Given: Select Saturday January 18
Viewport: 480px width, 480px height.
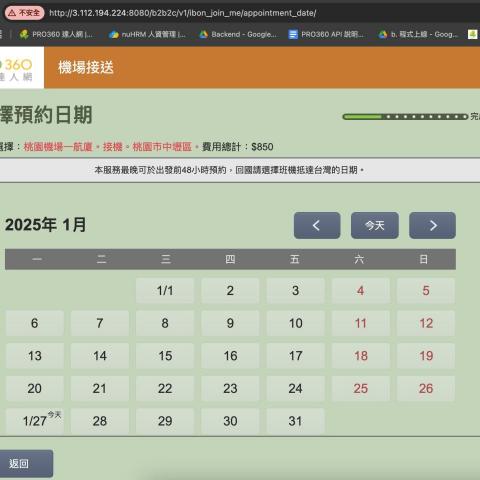Looking at the screenshot, I should 361,356.
